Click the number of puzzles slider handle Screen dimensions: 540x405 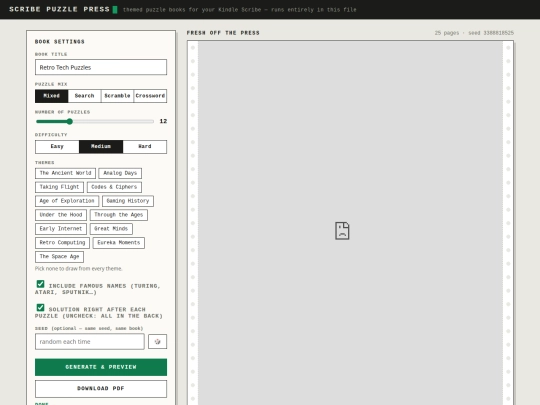70,121
